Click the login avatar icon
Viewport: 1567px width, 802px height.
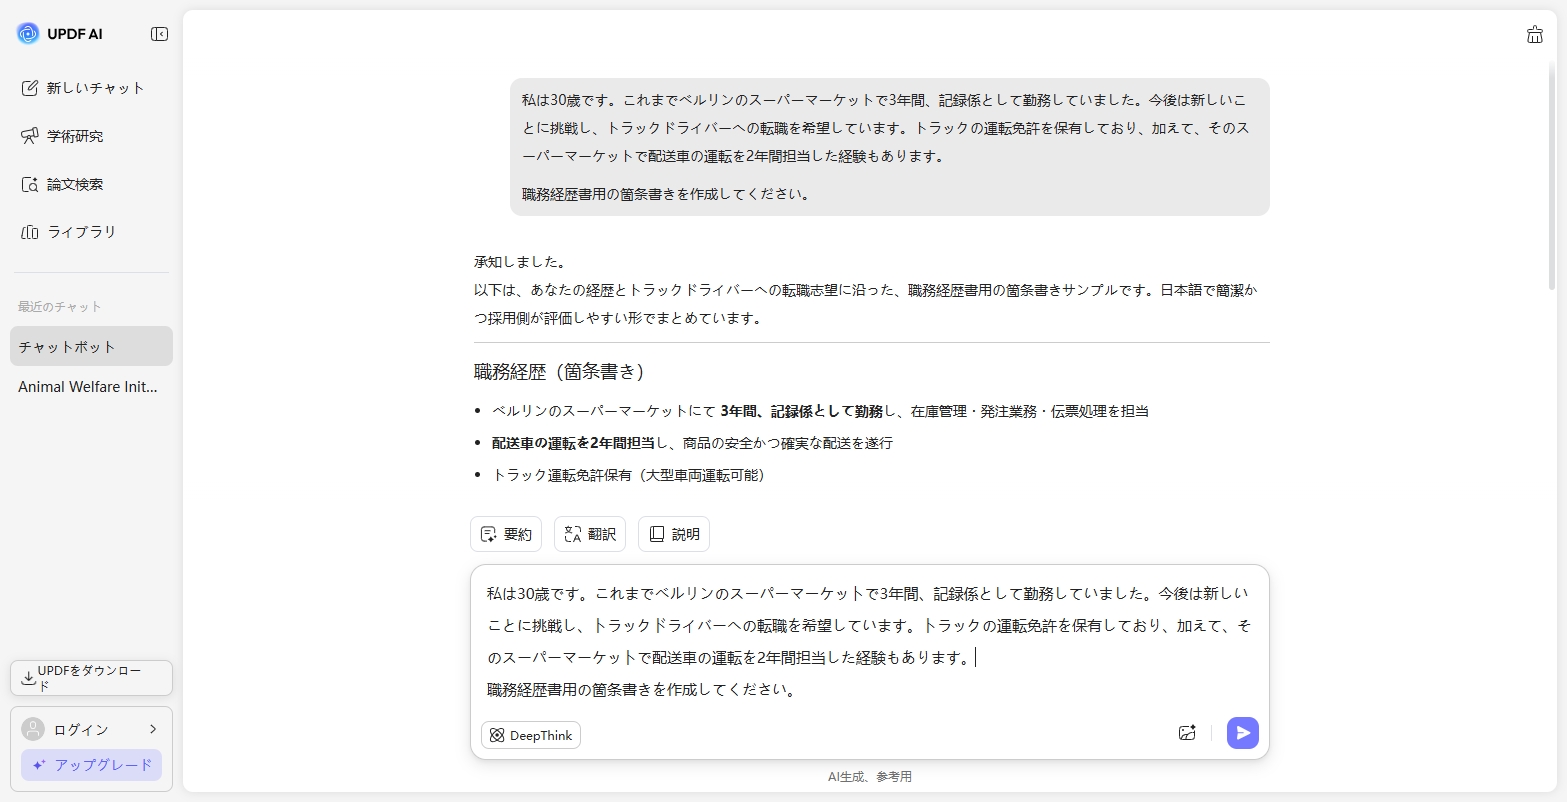(31, 729)
